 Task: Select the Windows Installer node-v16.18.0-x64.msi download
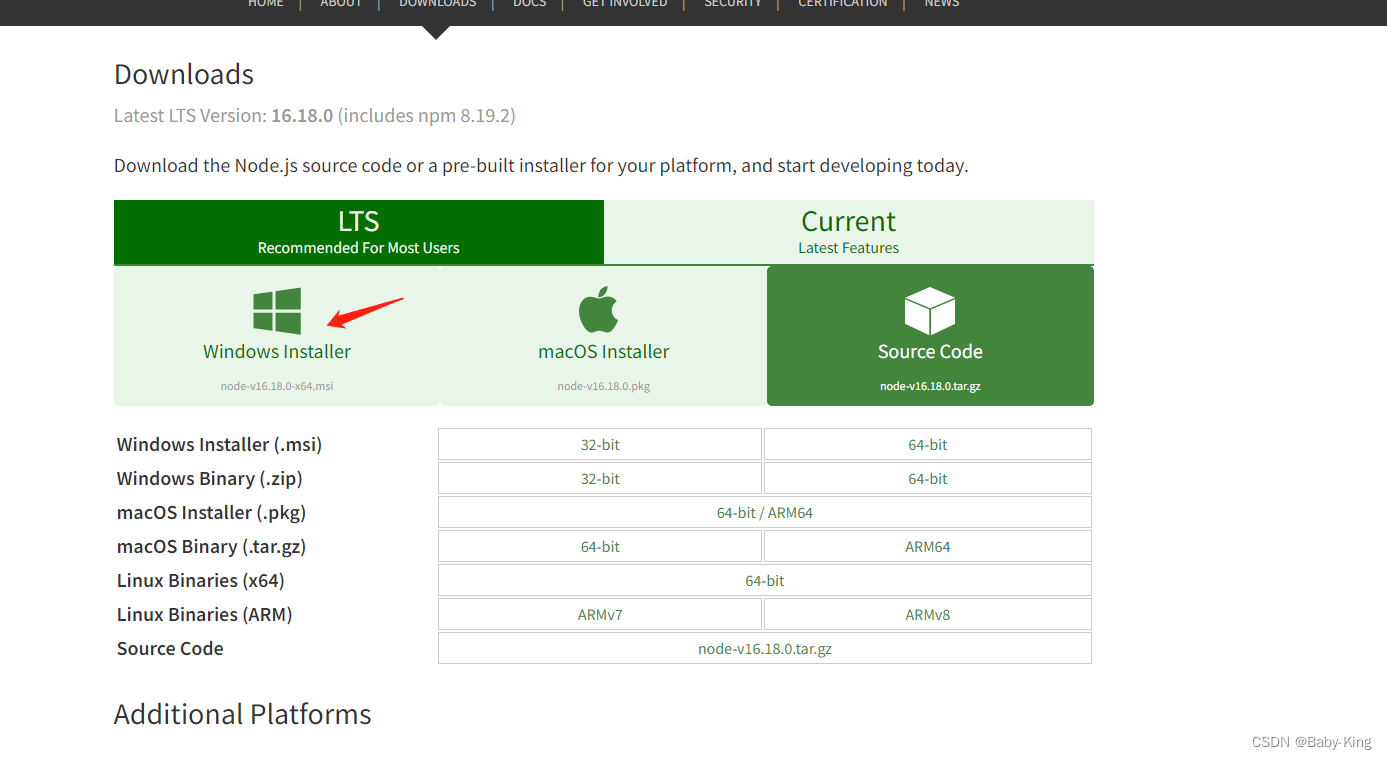coord(277,351)
